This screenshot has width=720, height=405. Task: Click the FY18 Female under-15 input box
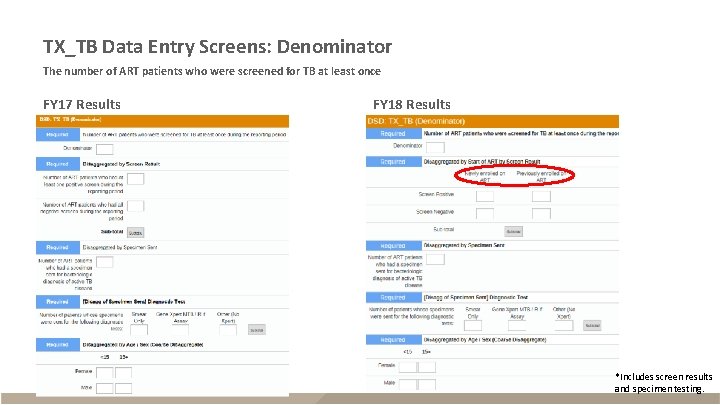(408, 367)
